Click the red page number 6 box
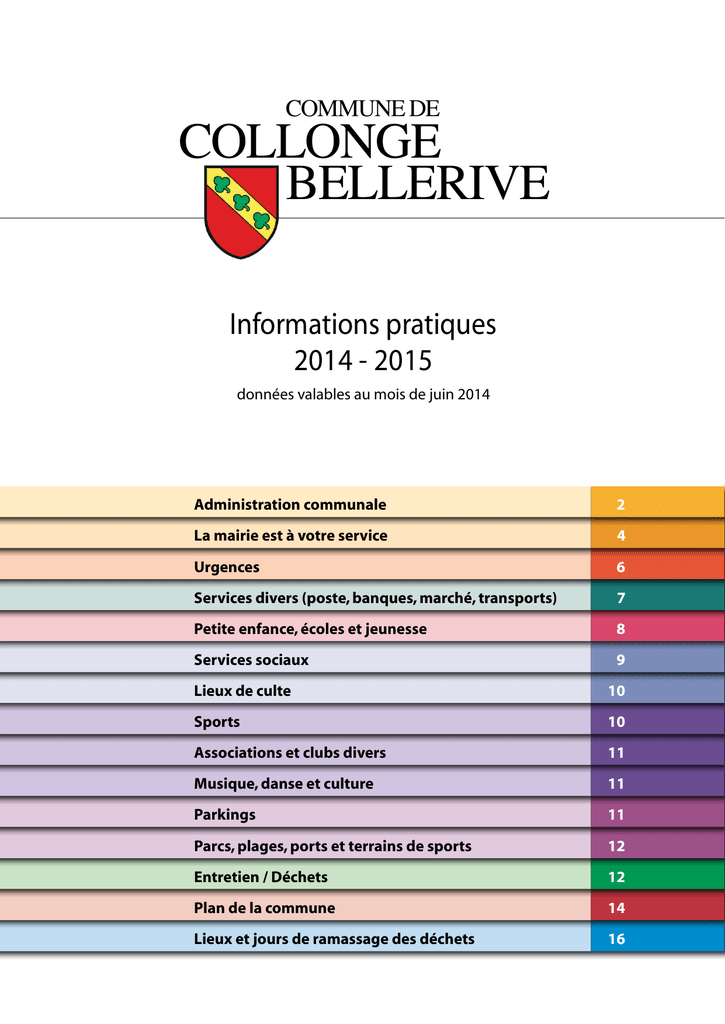 pos(657,567)
